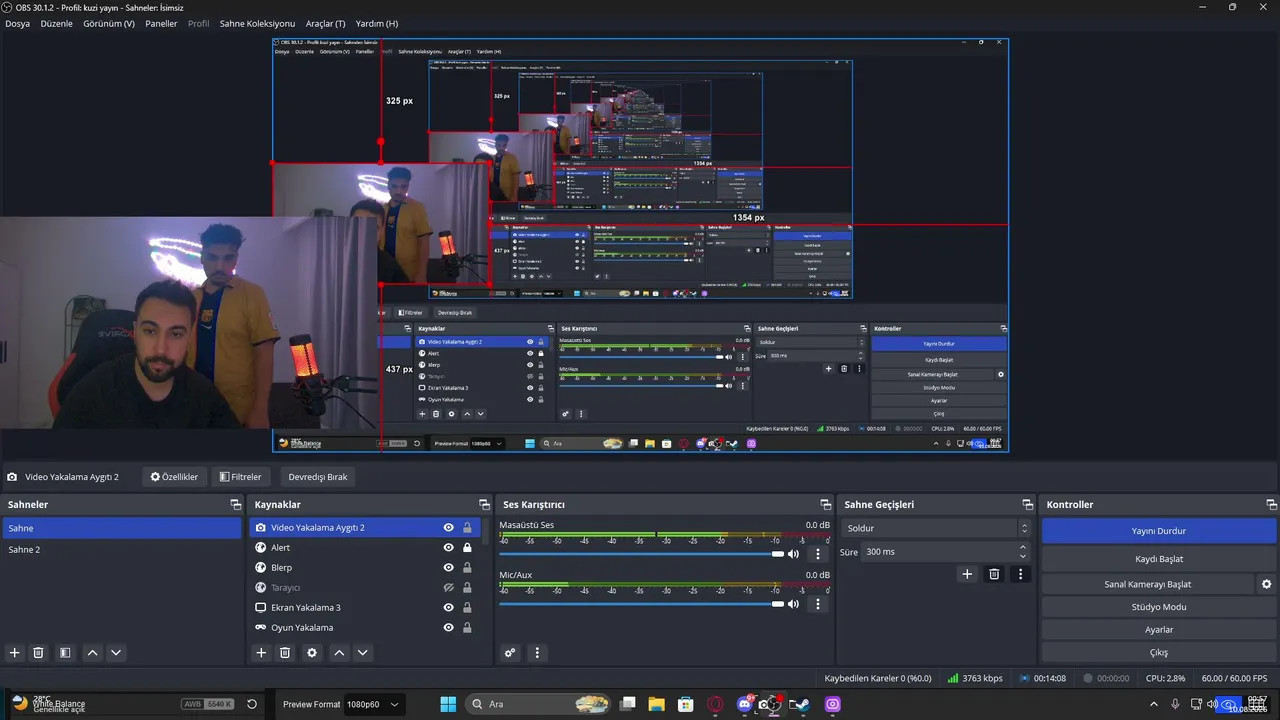Screen dimensions: 1280x720
Task: Open Filtreler for the selected source
Action: (x=240, y=477)
